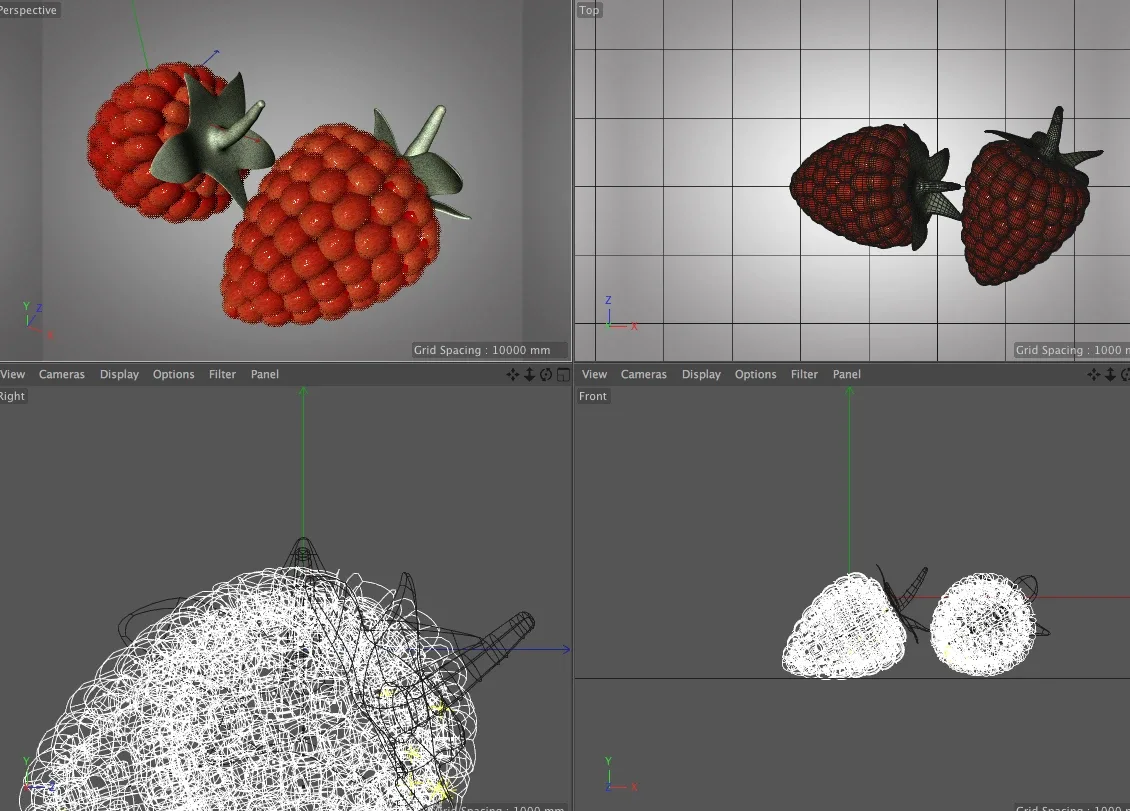Select the zoom view icon on the upper viewport toolbar
1130x811 pixels.
[528, 374]
